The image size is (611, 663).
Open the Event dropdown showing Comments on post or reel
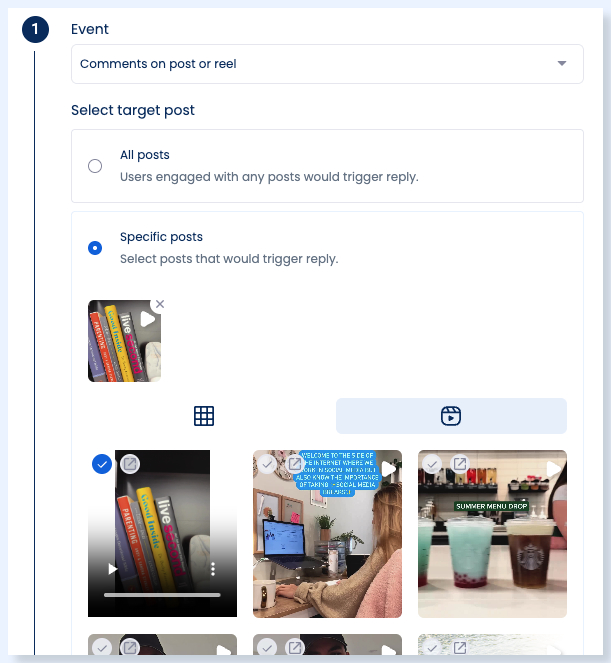tap(327, 64)
